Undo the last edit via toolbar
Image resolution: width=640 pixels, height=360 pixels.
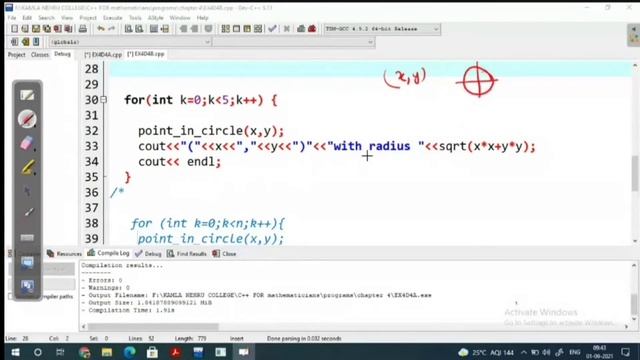[x=100, y=29]
